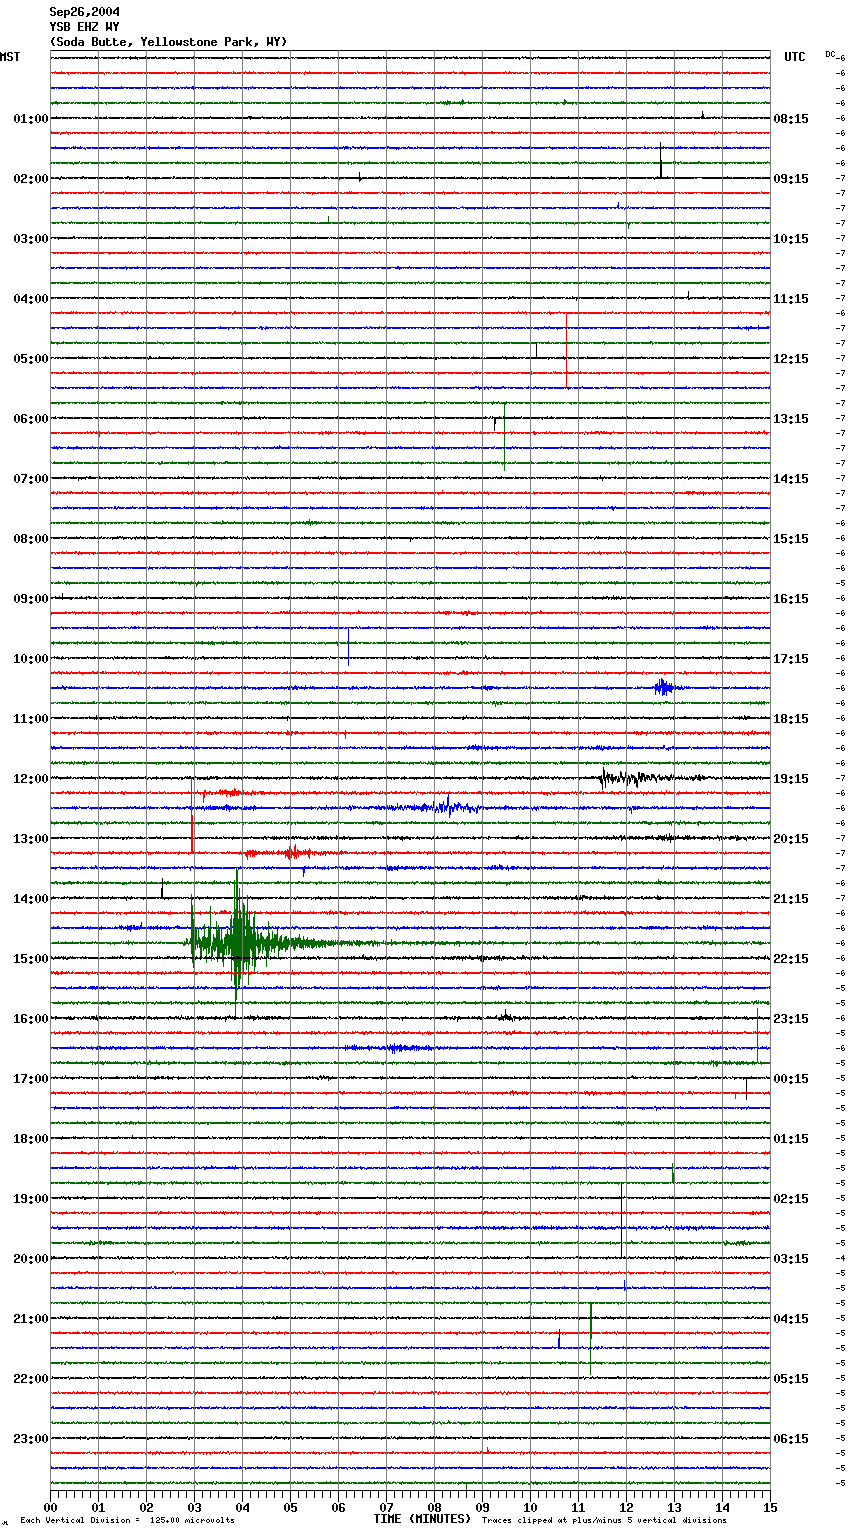
Task: Click the 14:15 UTC row label
Action: click(x=791, y=479)
